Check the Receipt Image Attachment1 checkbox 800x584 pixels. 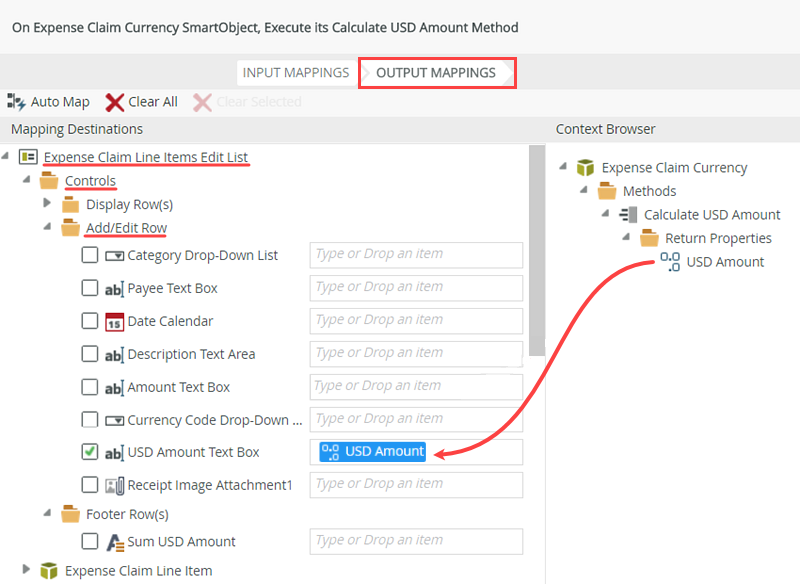pyautogui.click(x=90, y=484)
